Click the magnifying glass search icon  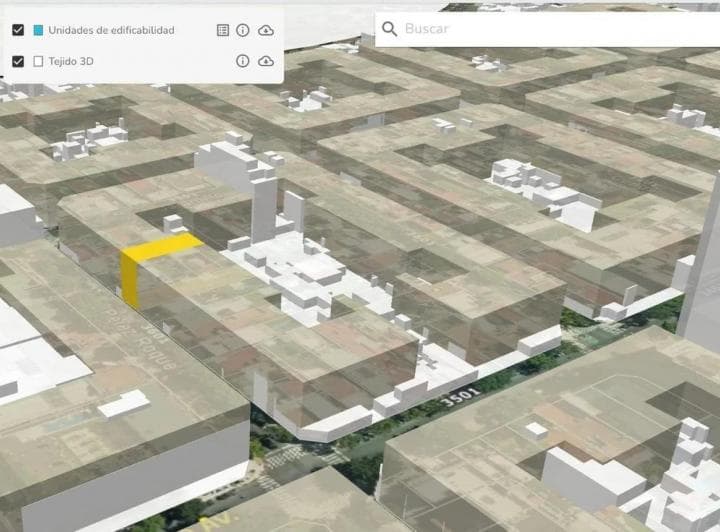click(390, 29)
